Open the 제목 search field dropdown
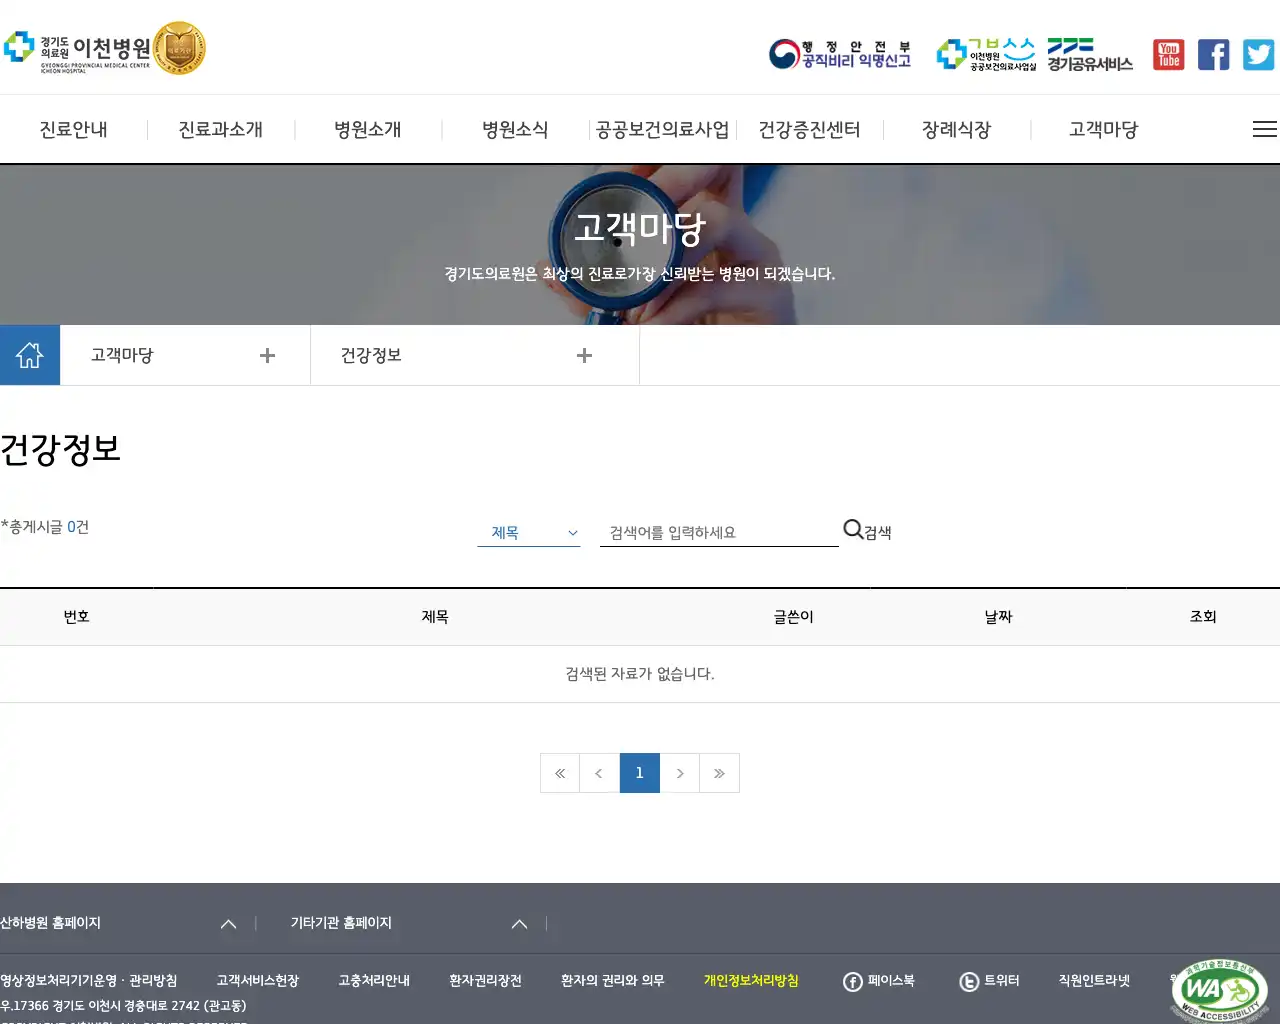 tap(530, 532)
